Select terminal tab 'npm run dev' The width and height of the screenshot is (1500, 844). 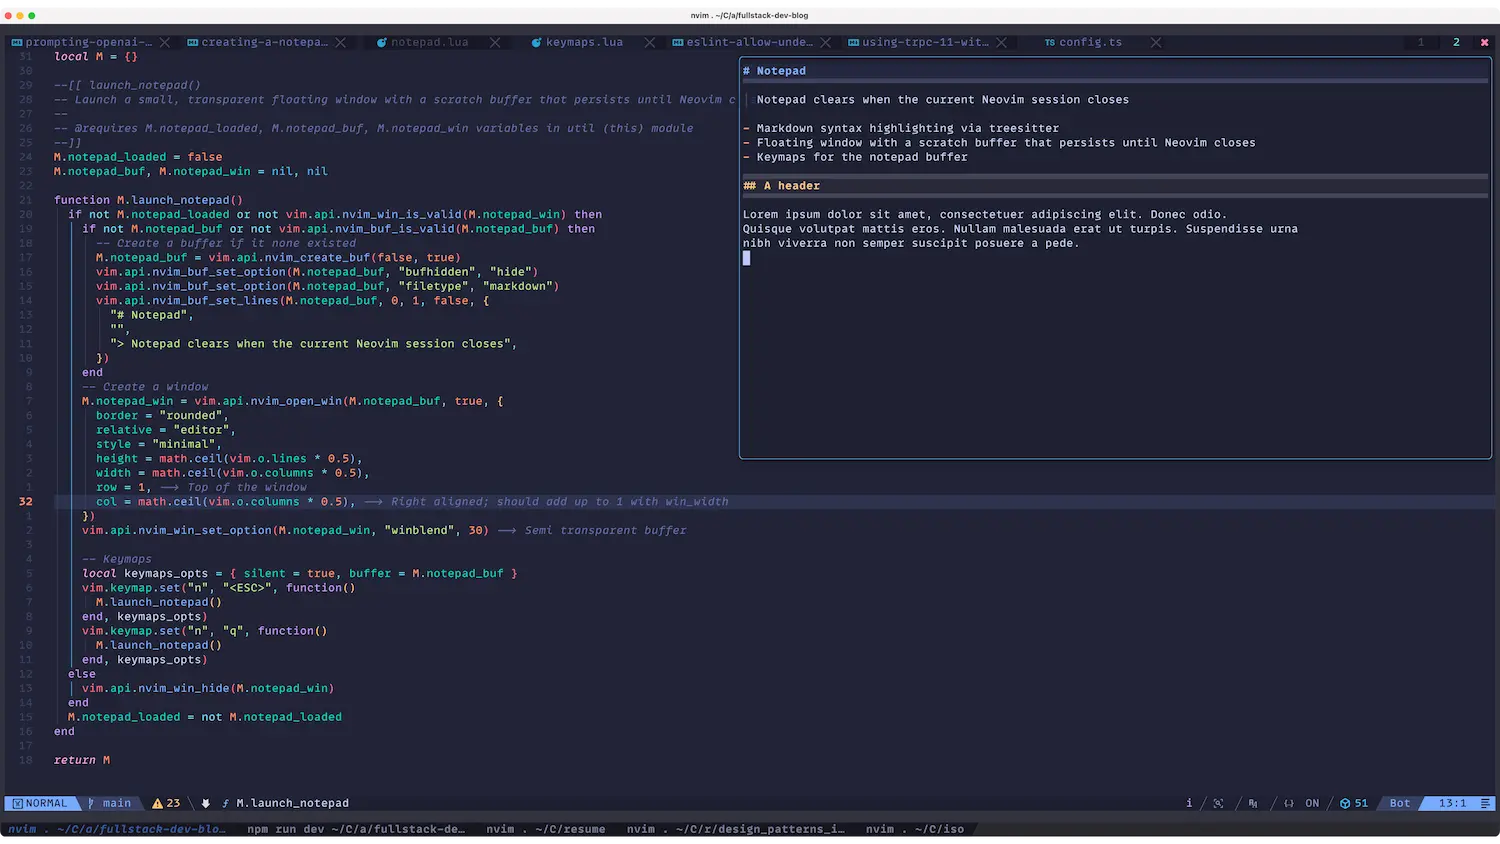click(x=356, y=829)
